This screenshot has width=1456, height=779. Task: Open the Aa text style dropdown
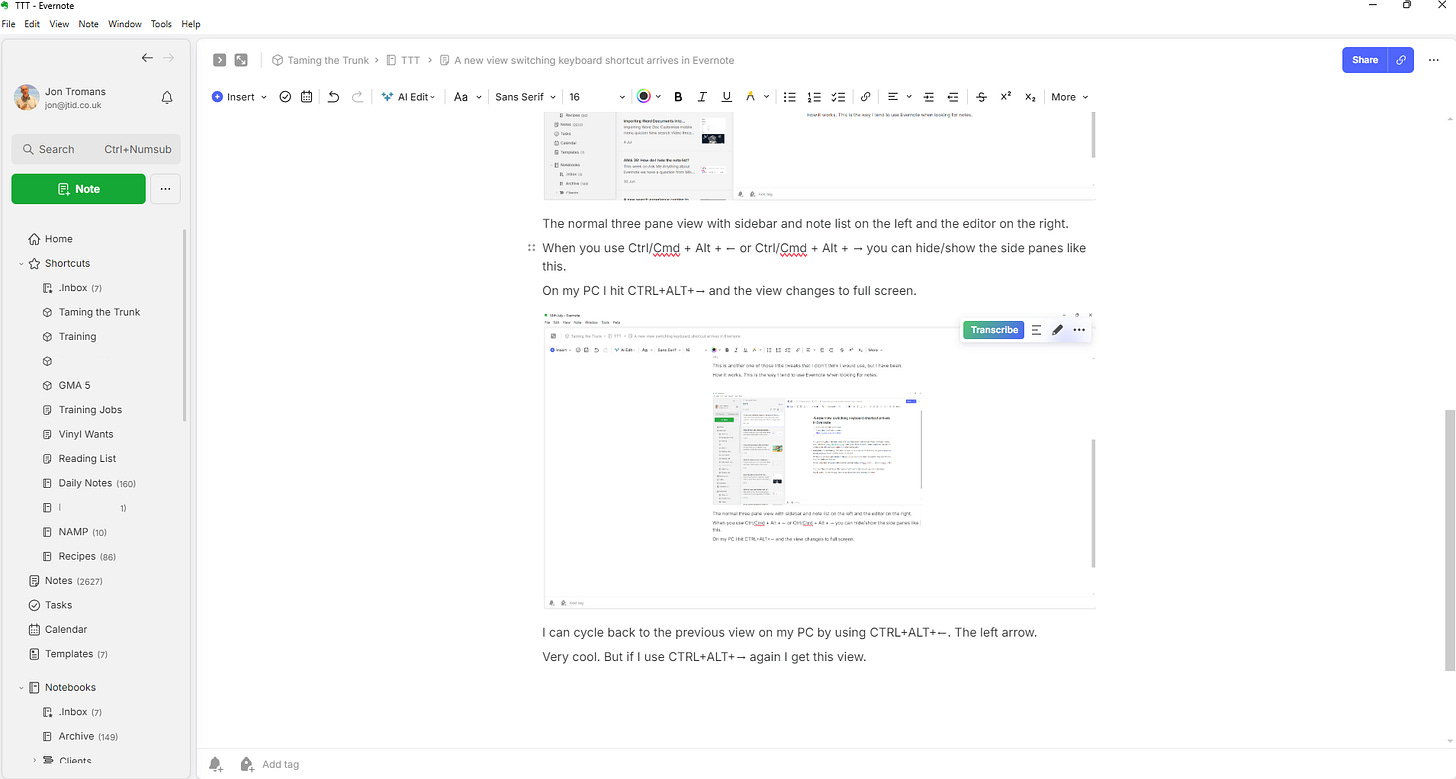467,97
